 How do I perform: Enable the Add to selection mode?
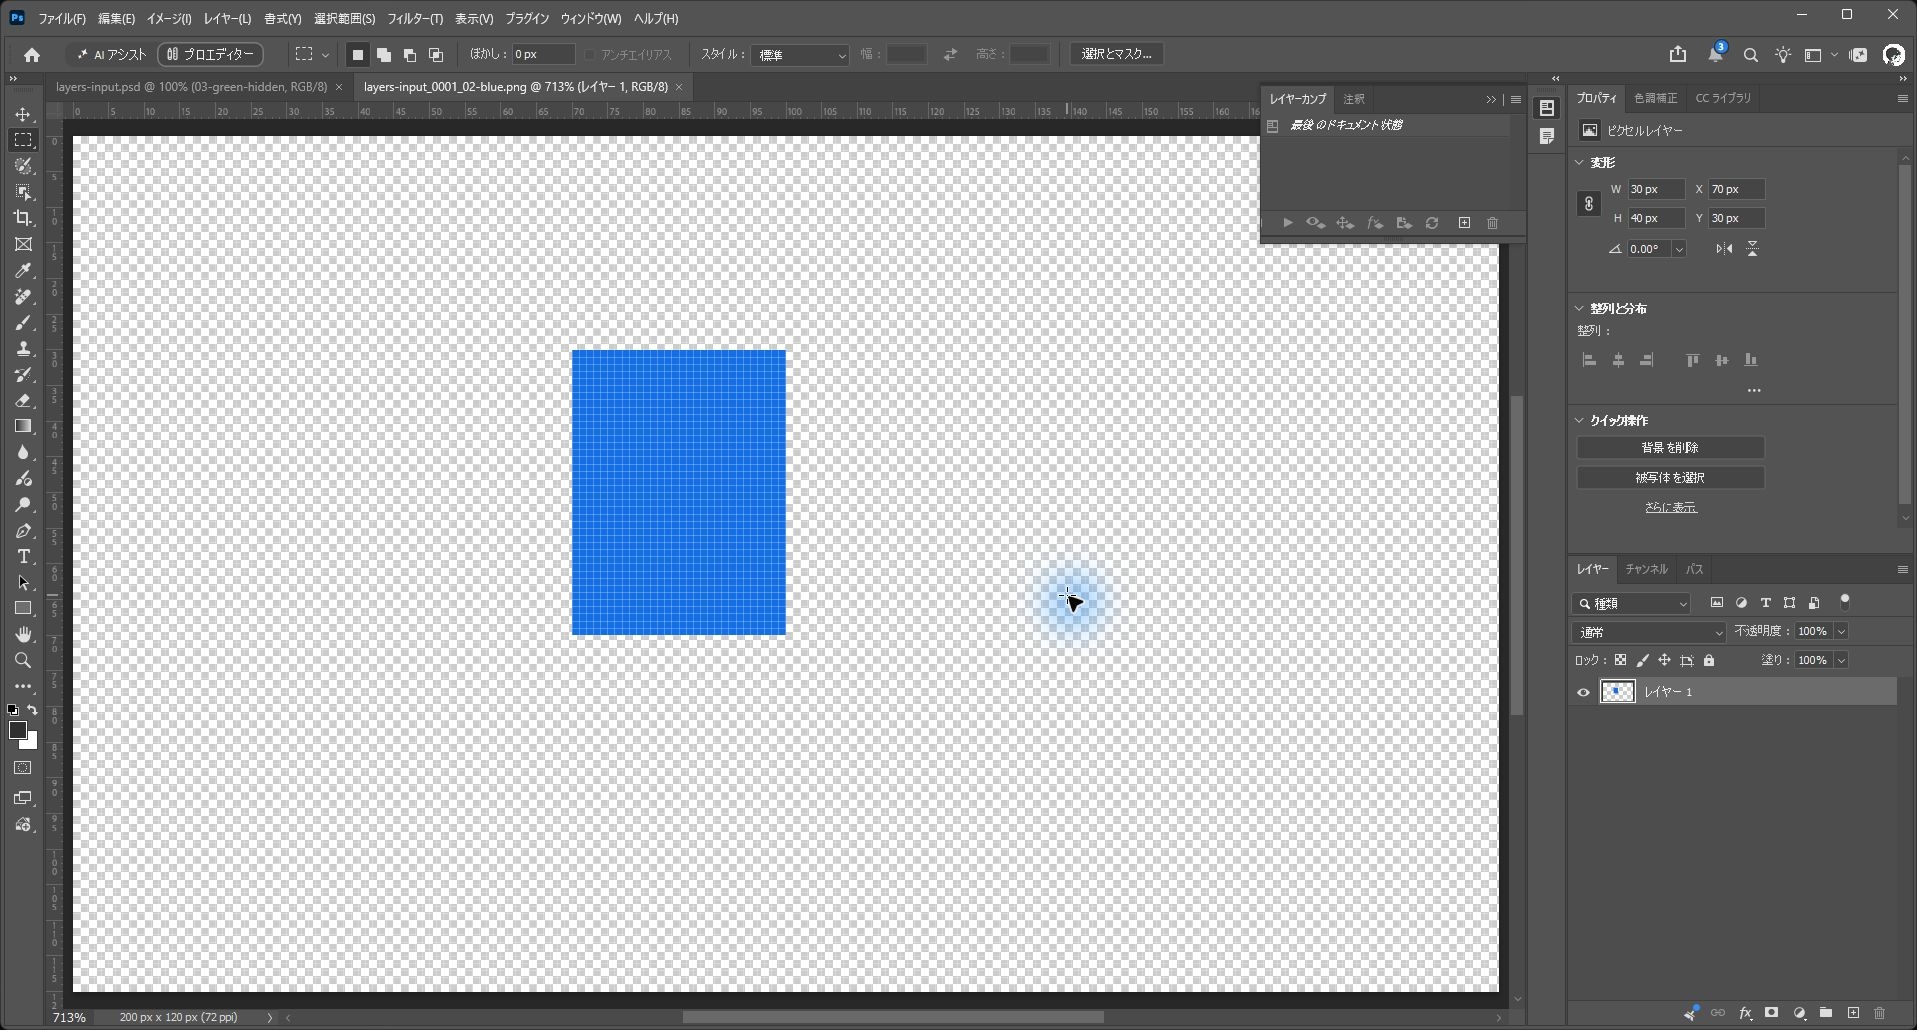click(x=384, y=55)
